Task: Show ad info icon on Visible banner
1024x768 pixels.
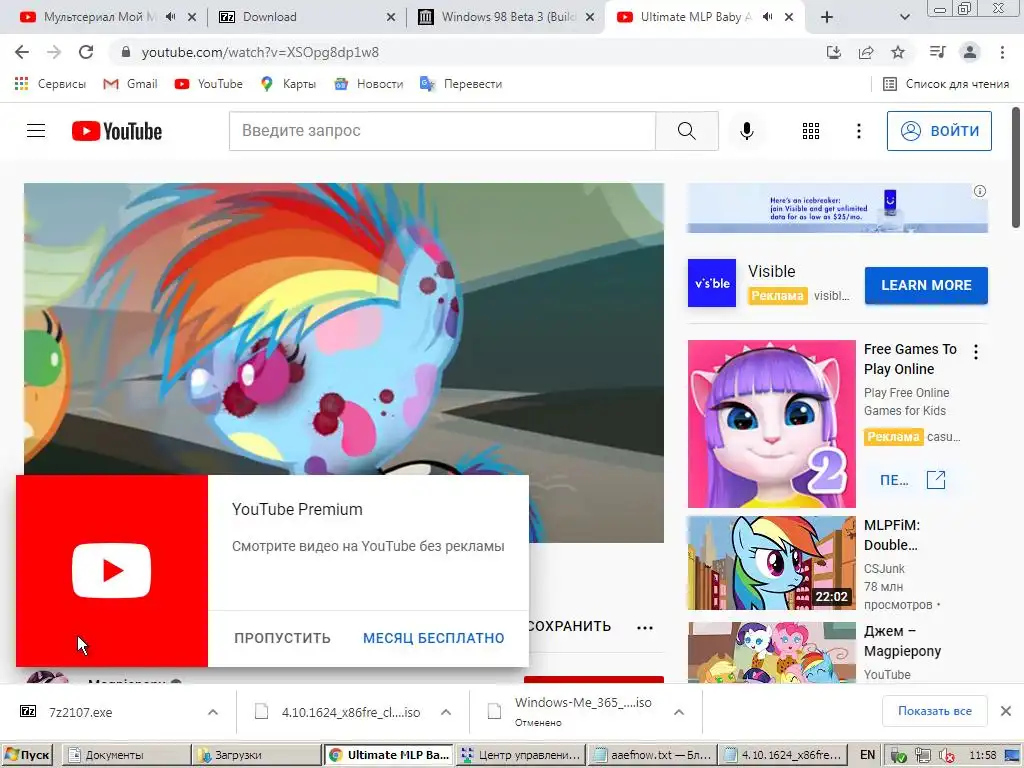Action: coord(980,191)
